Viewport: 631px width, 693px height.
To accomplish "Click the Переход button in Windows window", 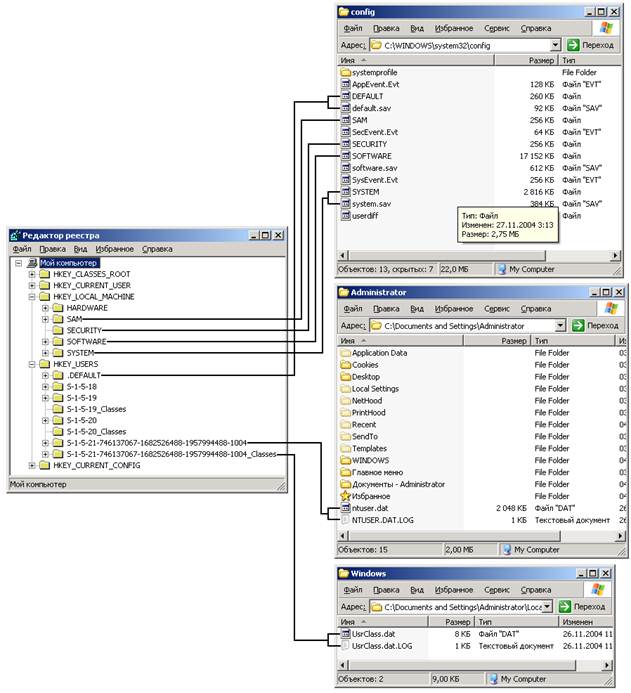I will click(582, 606).
